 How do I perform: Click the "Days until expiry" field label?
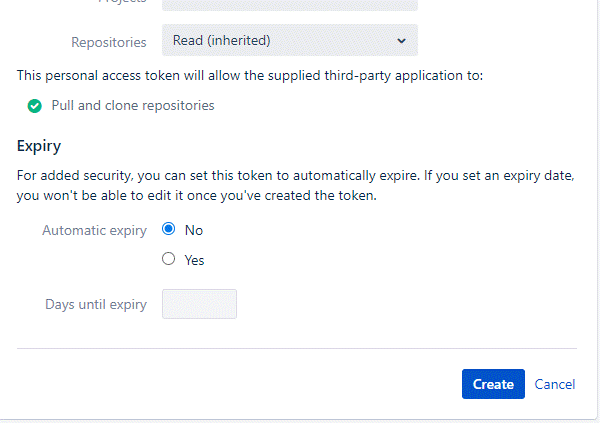(x=96, y=304)
